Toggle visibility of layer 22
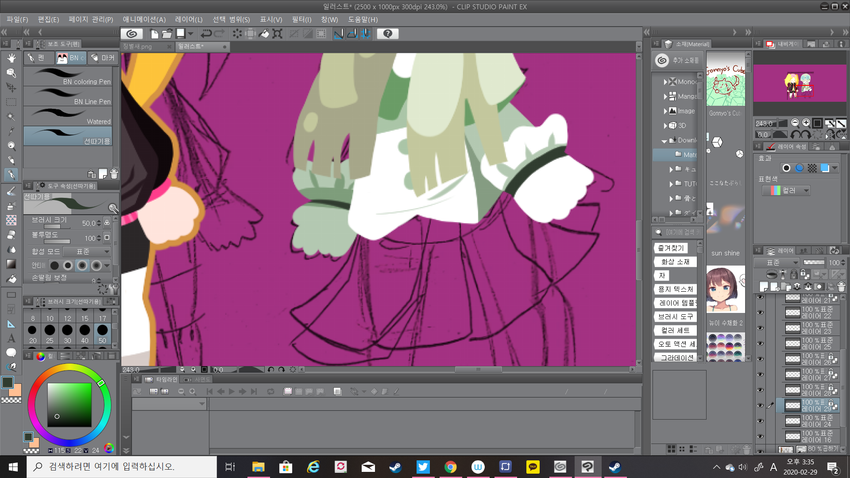Viewport: 850px width, 478px height. [x=760, y=313]
